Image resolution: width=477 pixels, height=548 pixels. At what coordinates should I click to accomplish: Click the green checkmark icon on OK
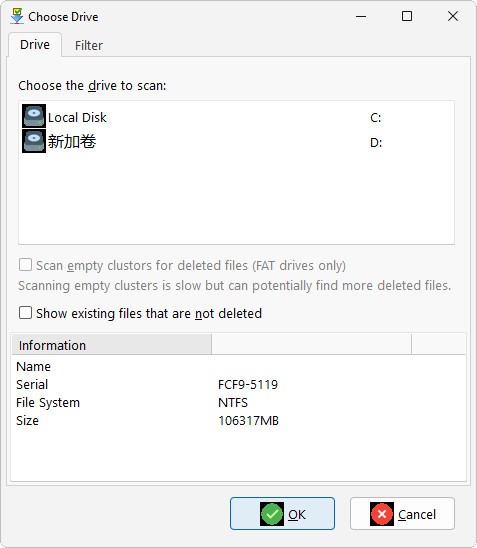pyautogui.click(x=272, y=514)
